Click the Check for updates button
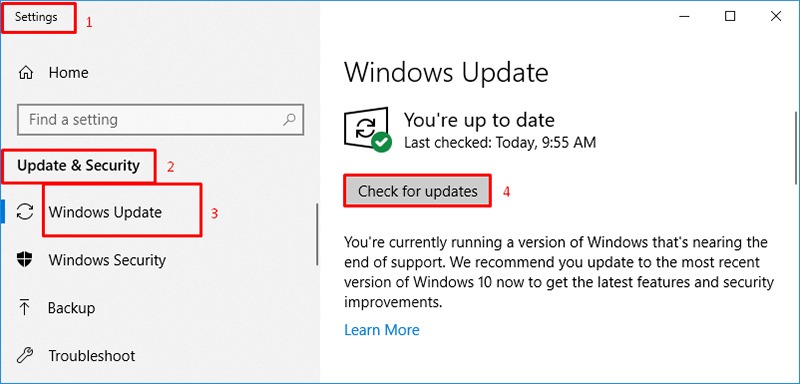This screenshot has width=800, height=384. coord(417,191)
